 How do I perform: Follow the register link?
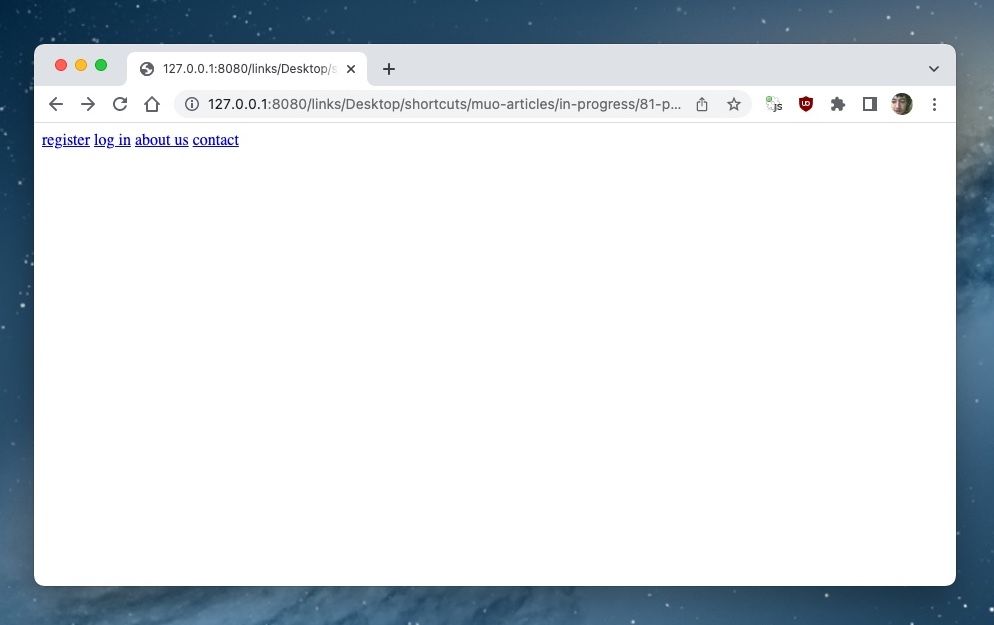66,140
